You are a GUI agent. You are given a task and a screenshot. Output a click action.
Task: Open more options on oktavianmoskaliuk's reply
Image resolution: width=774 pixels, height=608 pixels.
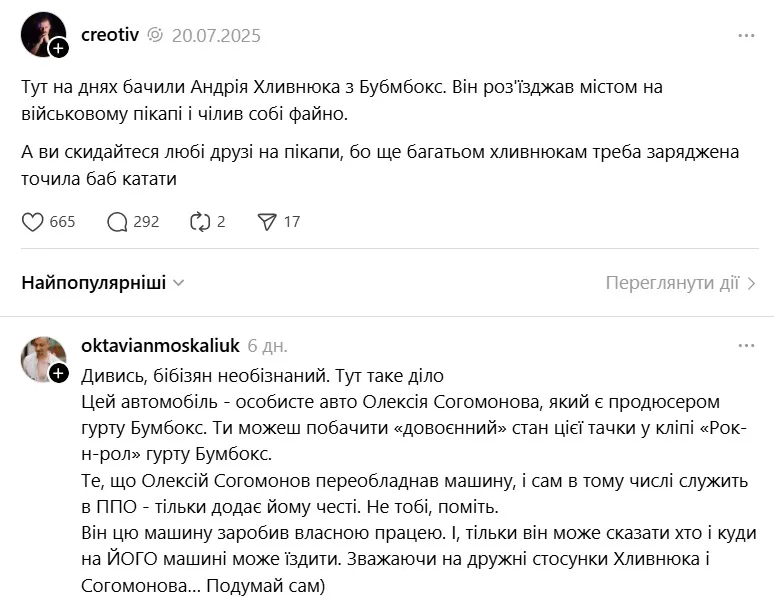[746, 346]
